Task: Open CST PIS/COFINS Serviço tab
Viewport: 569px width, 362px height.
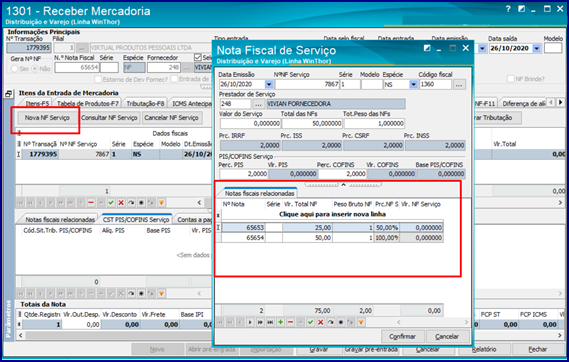Action: pos(136,219)
